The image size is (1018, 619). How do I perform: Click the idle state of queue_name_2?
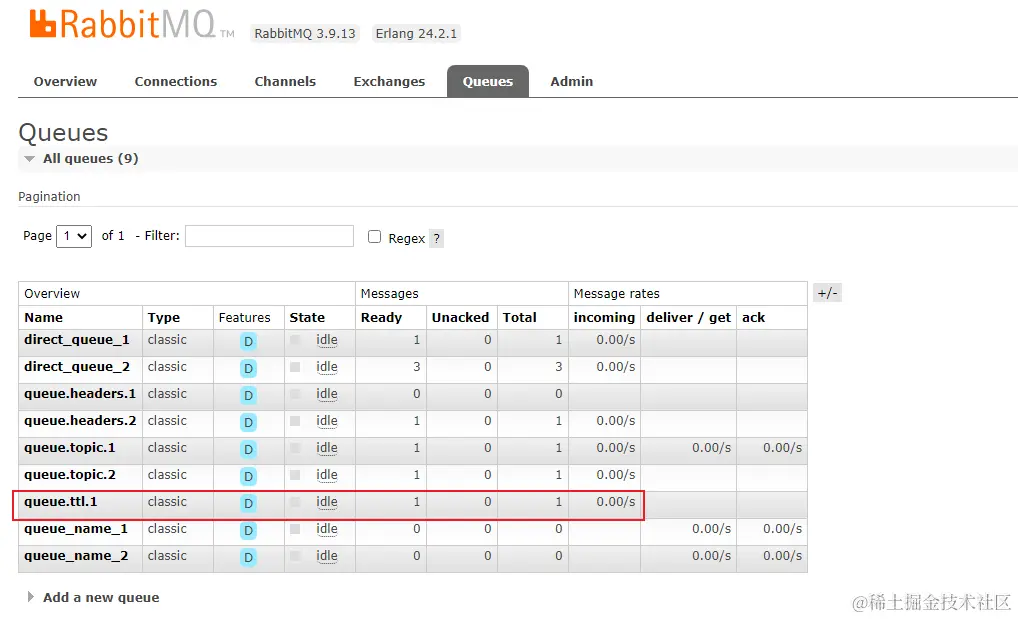tap(327, 556)
